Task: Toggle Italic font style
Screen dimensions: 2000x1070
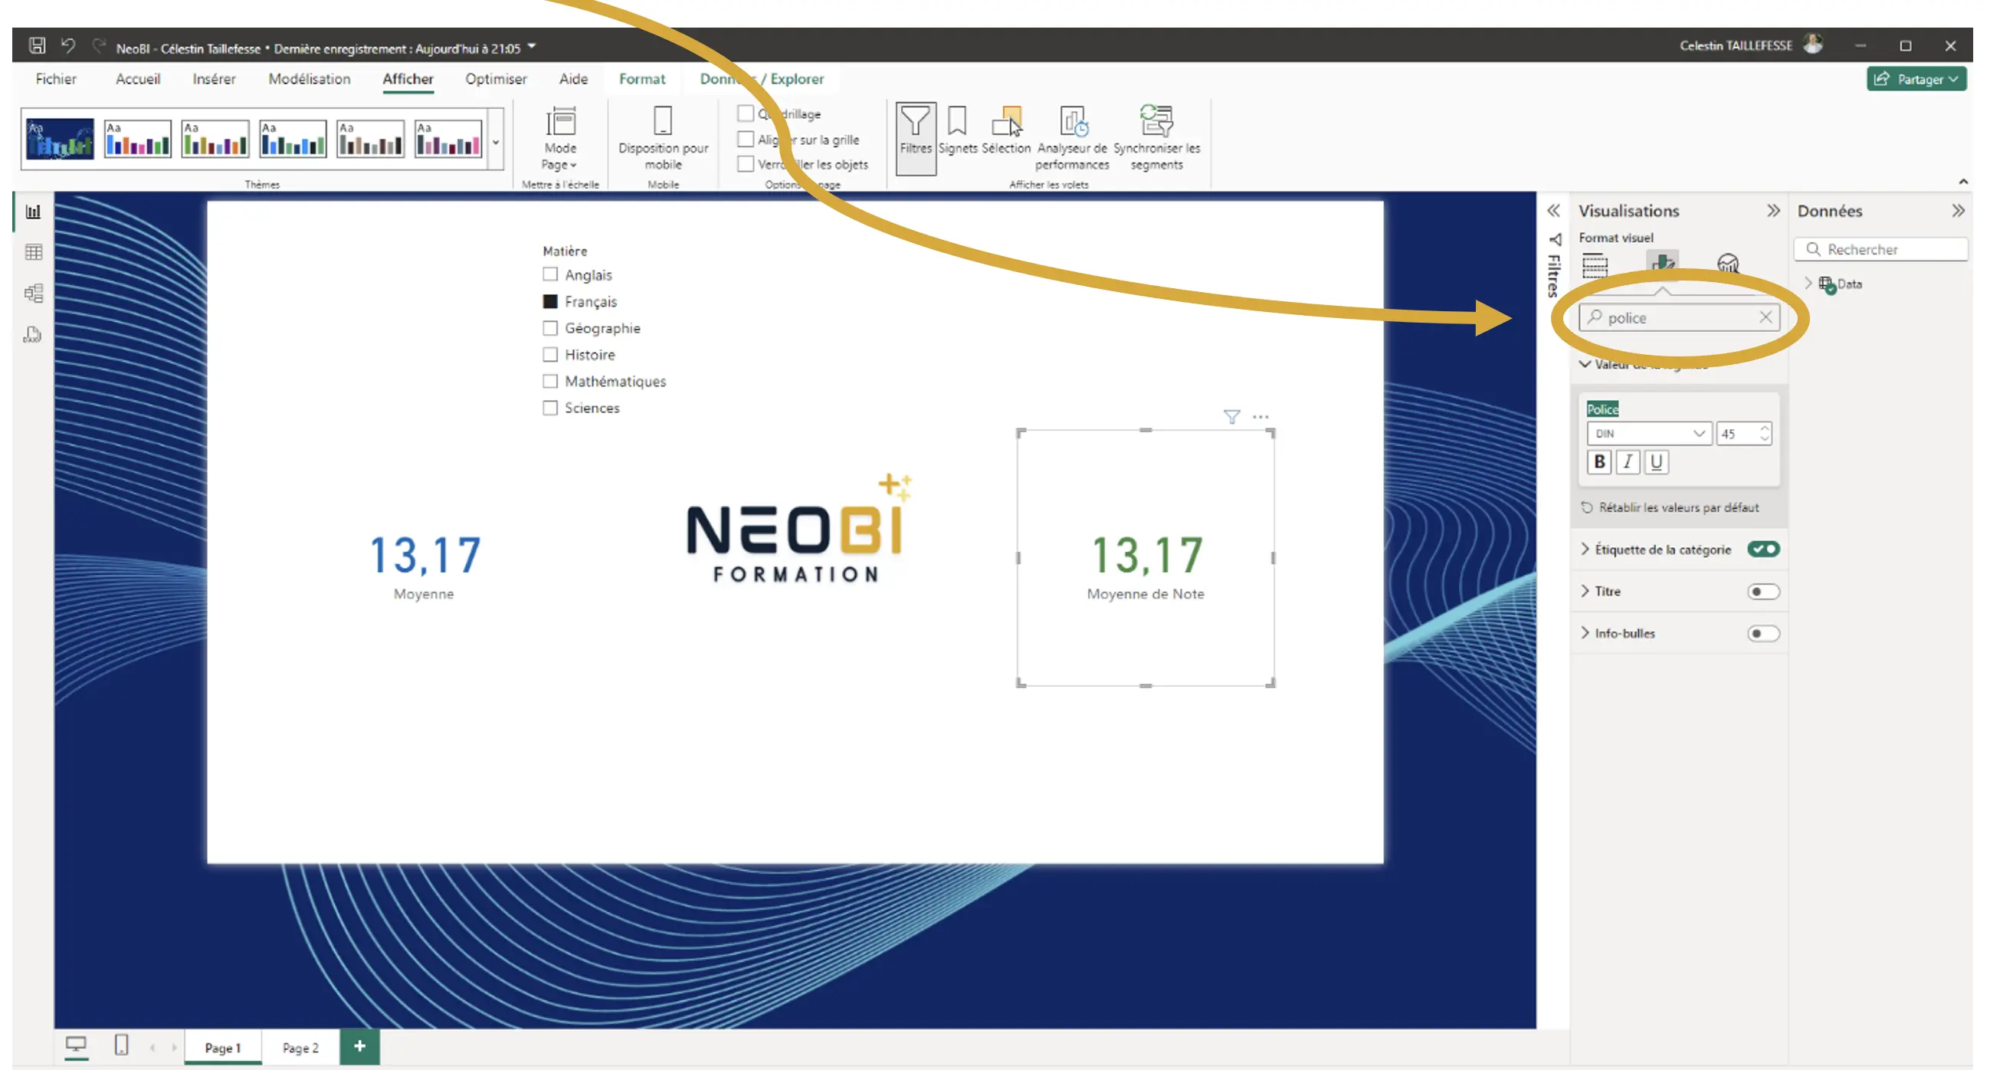Action: tap(1628, 462)
